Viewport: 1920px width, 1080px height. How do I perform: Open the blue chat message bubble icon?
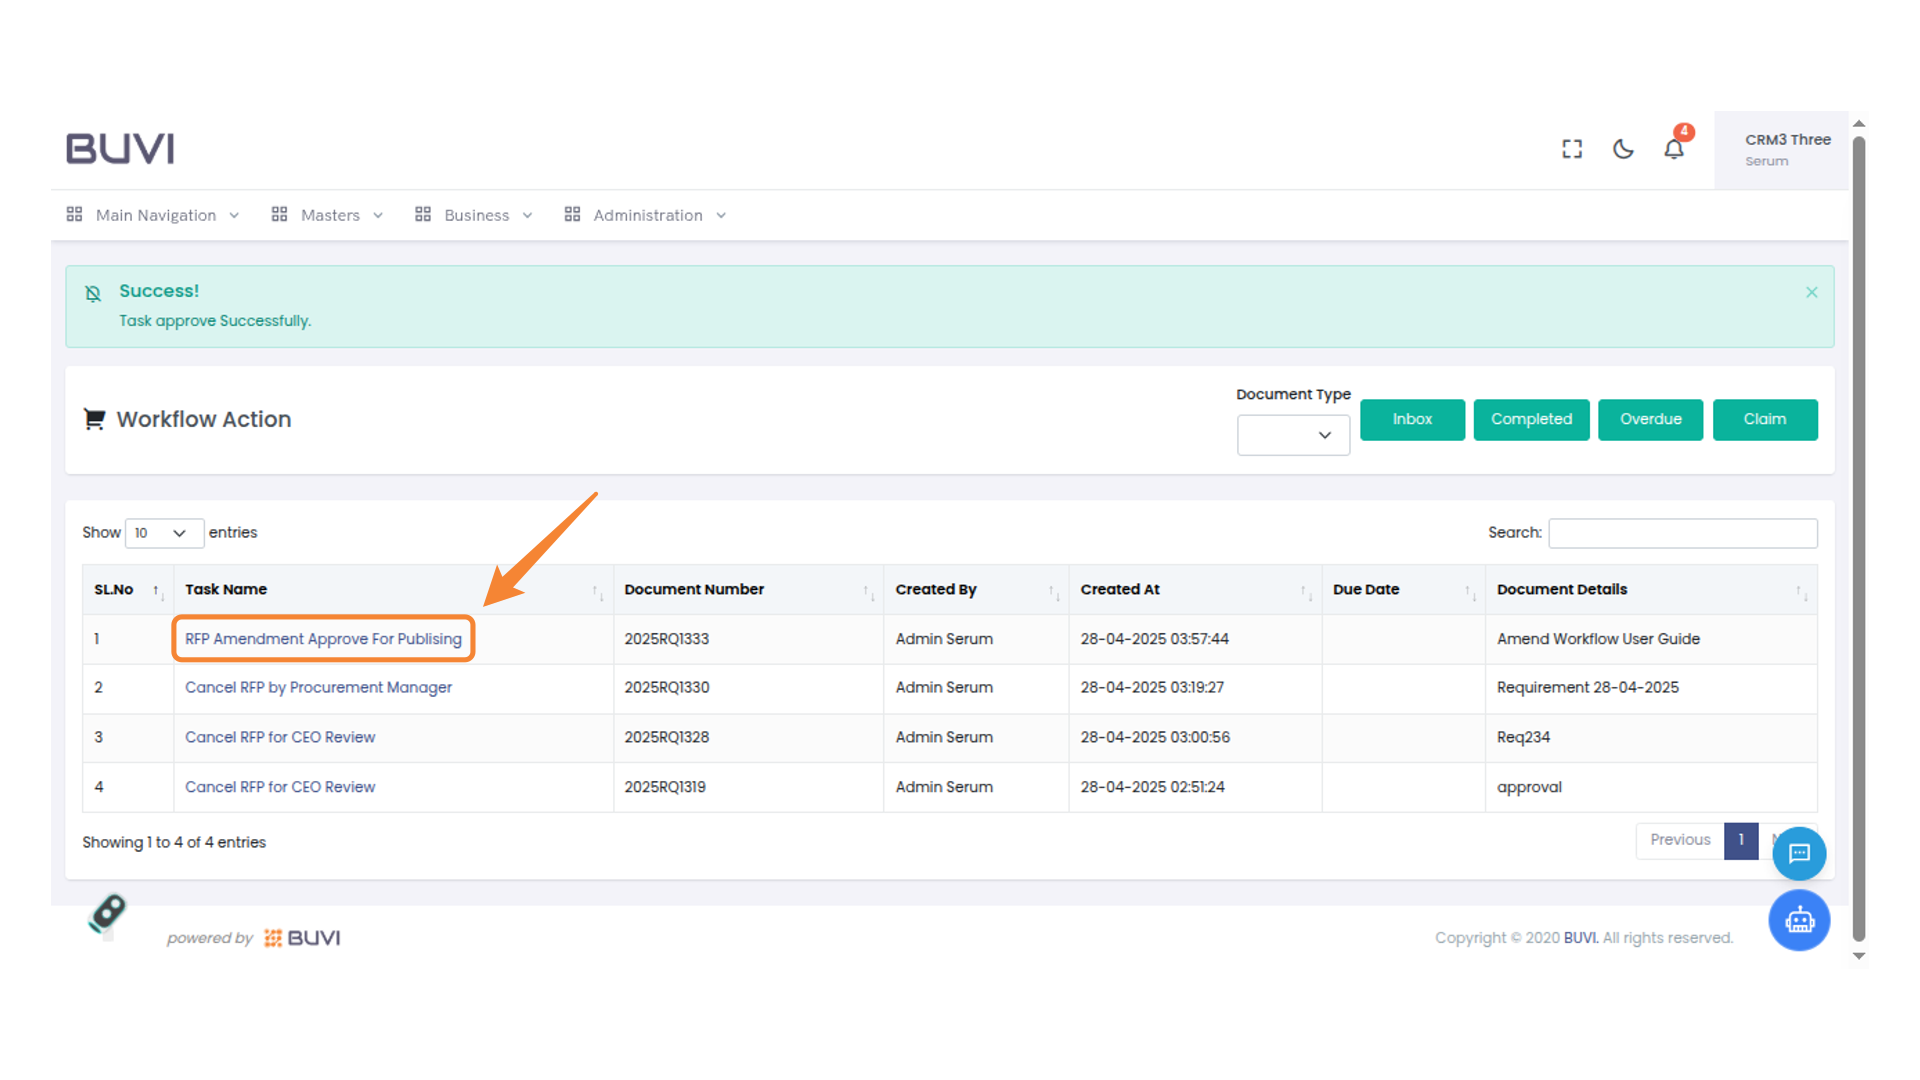(1799, 853)
